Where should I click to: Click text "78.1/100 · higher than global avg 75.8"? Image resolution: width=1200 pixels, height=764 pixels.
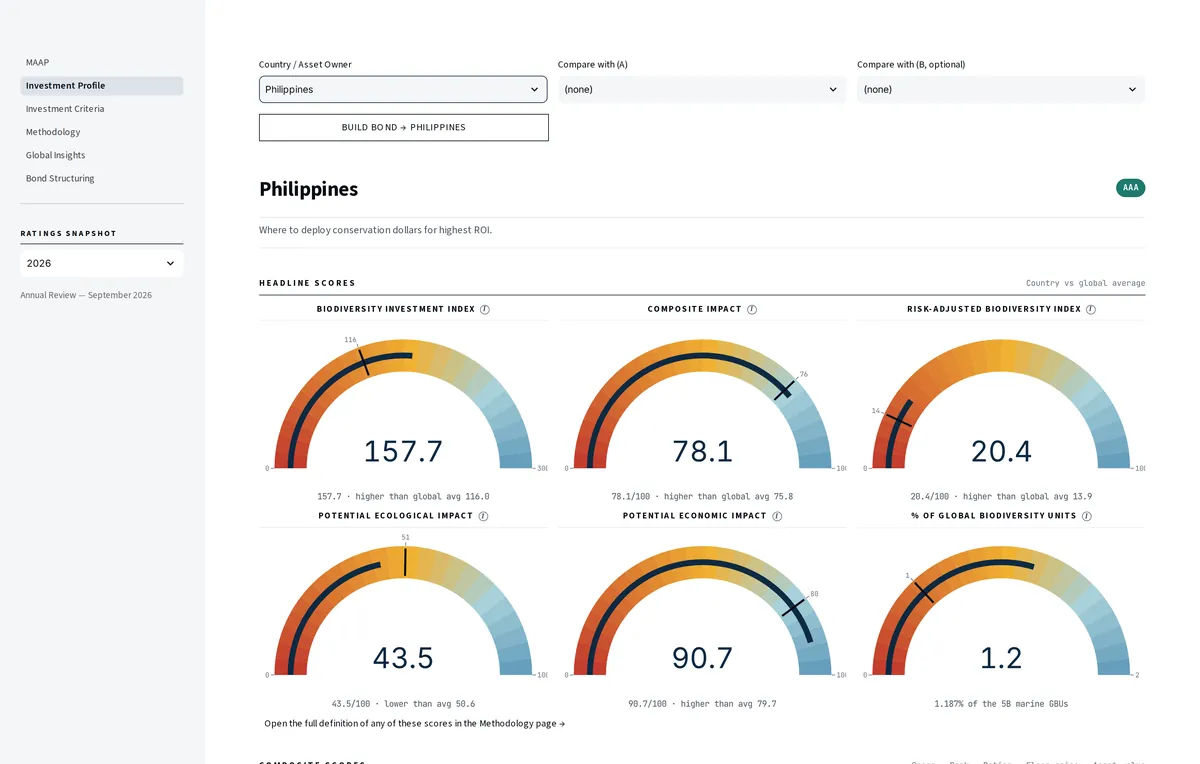pyautogui.click(x=702, y=496)
